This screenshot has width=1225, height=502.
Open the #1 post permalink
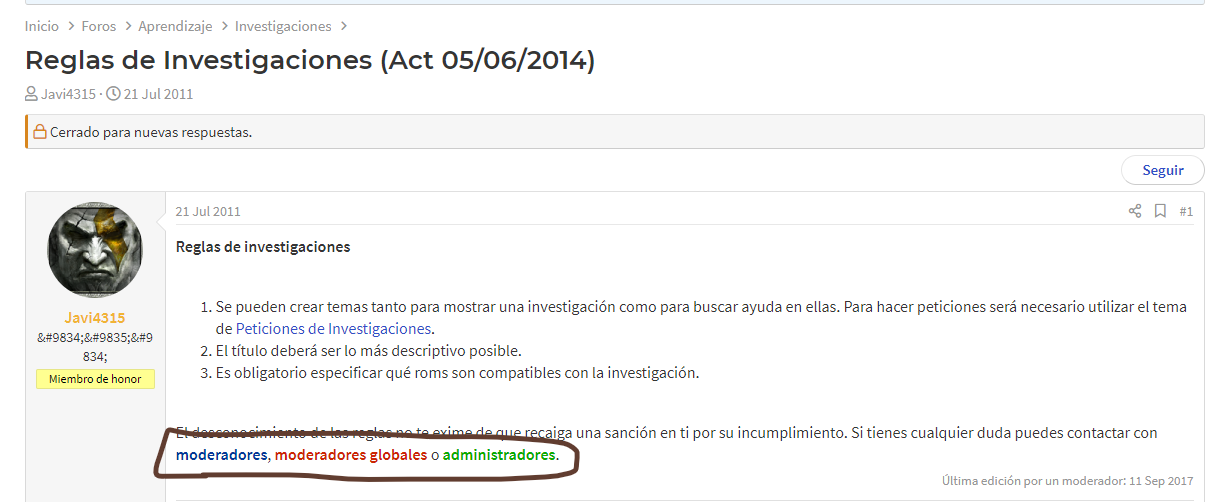1186,212
